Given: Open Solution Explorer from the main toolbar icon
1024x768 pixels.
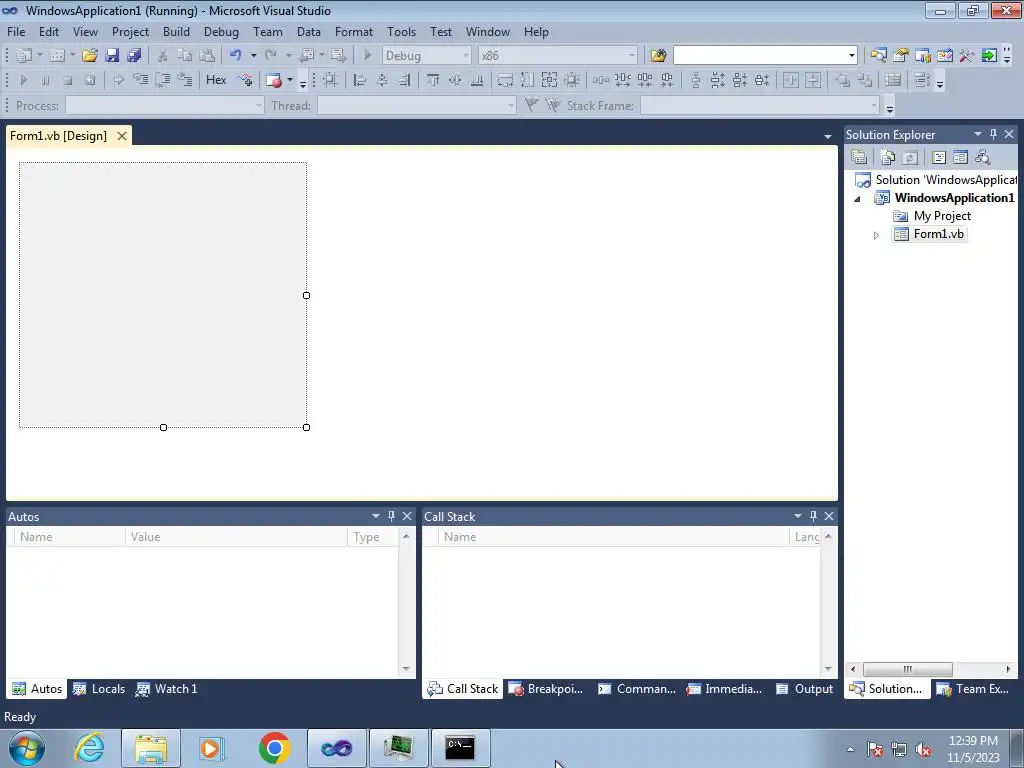Looking at the screenshot, I should 878,56.
